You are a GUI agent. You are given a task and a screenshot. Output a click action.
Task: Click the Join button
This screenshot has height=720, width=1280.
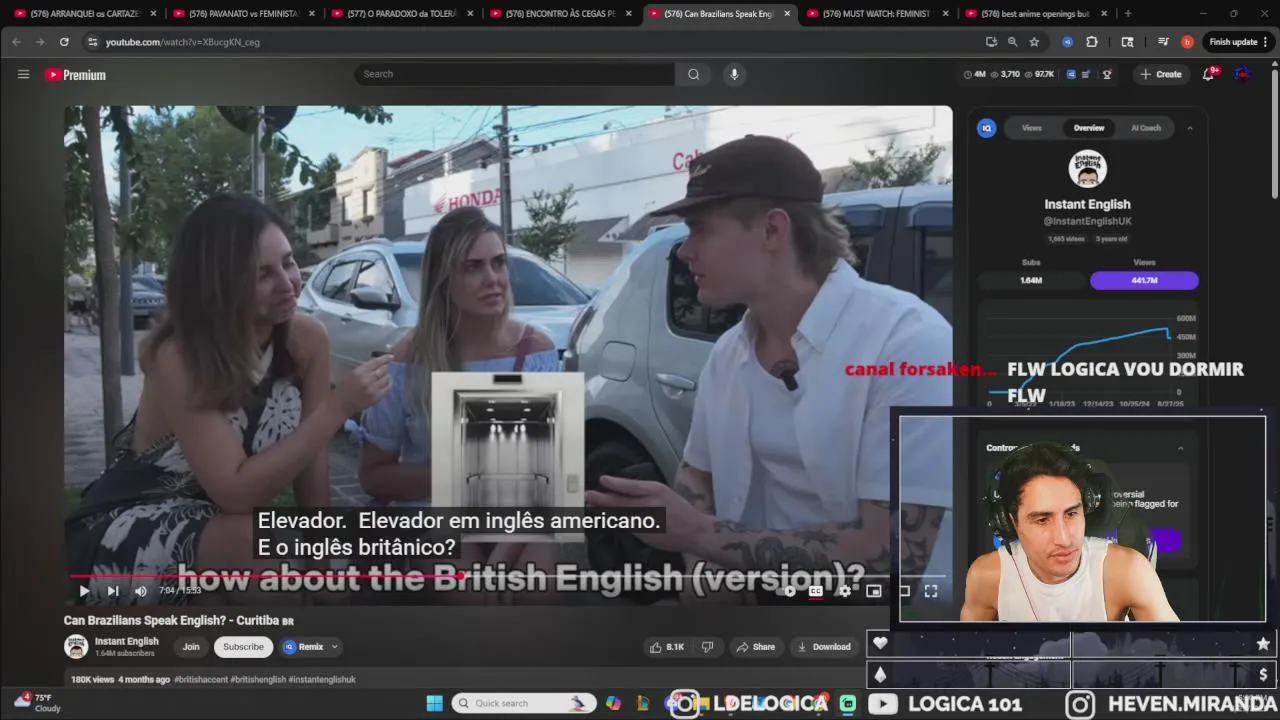coord(191,647)
